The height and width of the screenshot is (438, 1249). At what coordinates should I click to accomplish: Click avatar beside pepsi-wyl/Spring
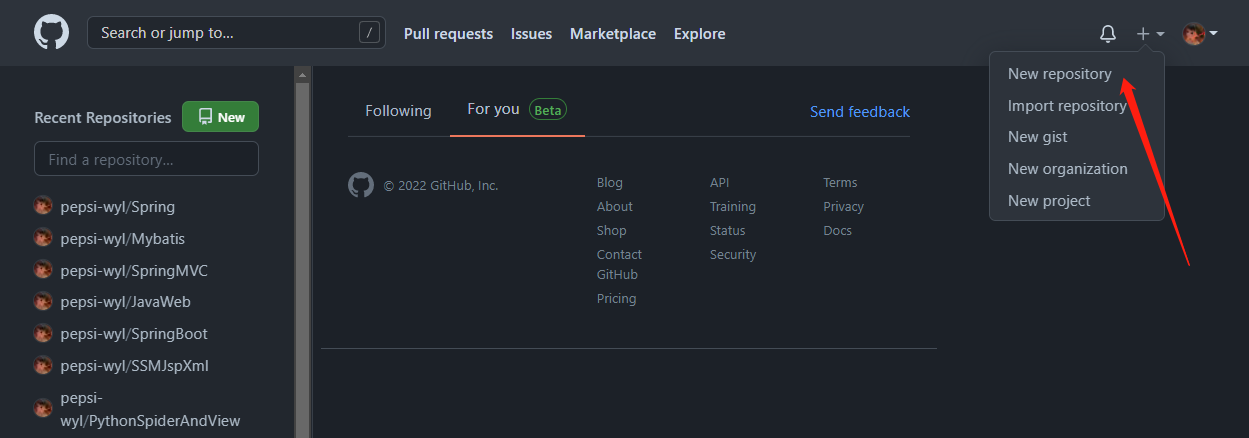(43, 206)
